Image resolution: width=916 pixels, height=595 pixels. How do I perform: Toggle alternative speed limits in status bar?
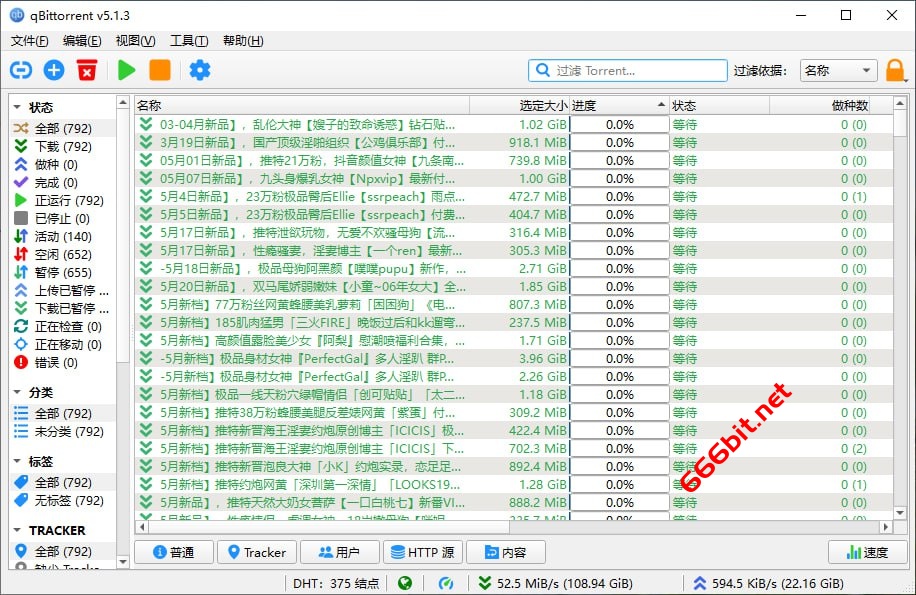(447, 583)
